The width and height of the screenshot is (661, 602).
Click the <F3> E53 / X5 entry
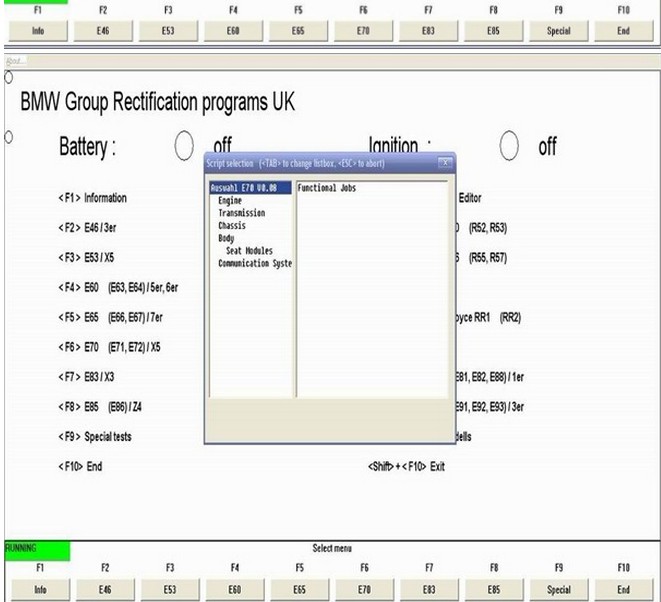[86, 258]
